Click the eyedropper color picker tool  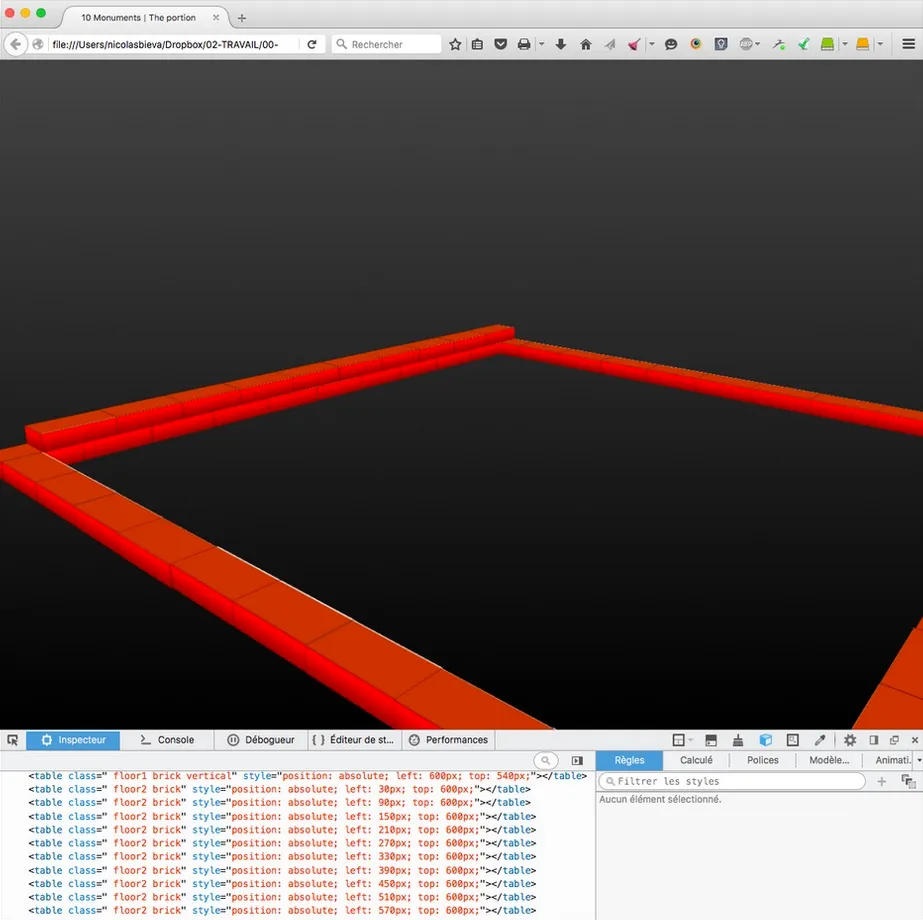point(820,740)
